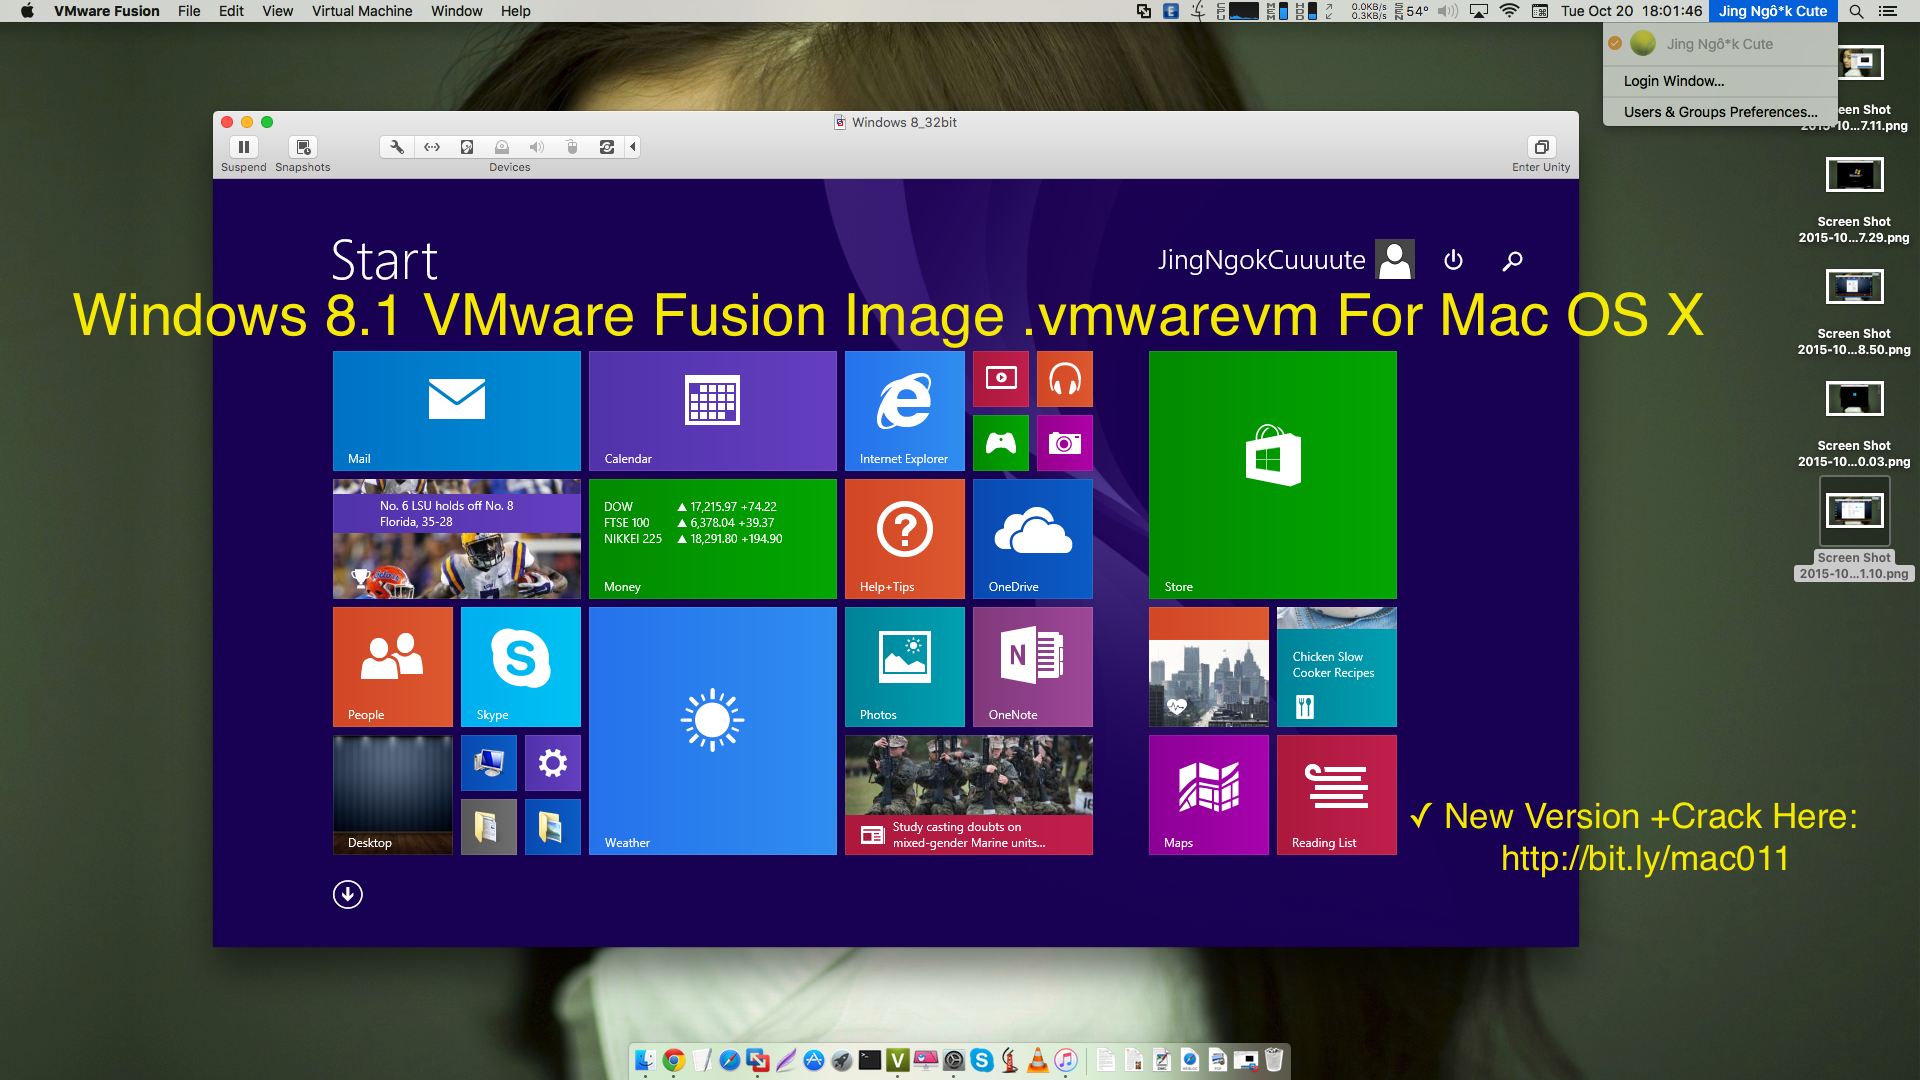Click the Start screen search icon

pyautogui.click(x=1513, y=260)
